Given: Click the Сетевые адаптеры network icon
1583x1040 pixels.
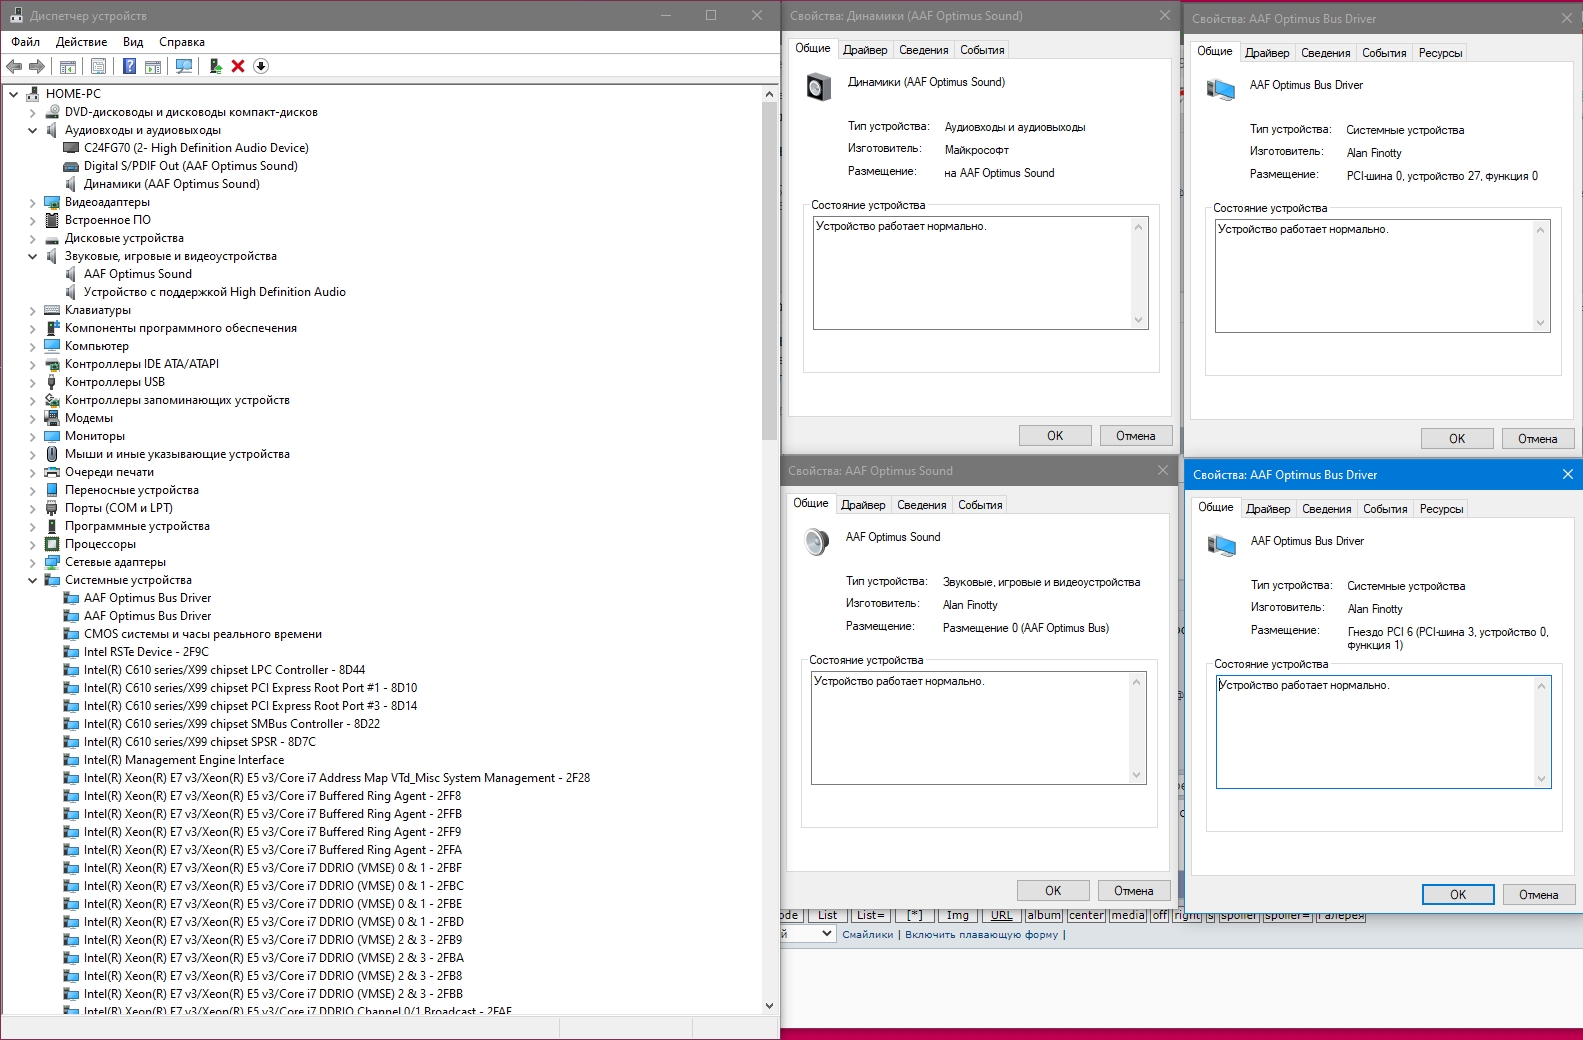Looking at the screenshot, I should (x=52, y=562).
